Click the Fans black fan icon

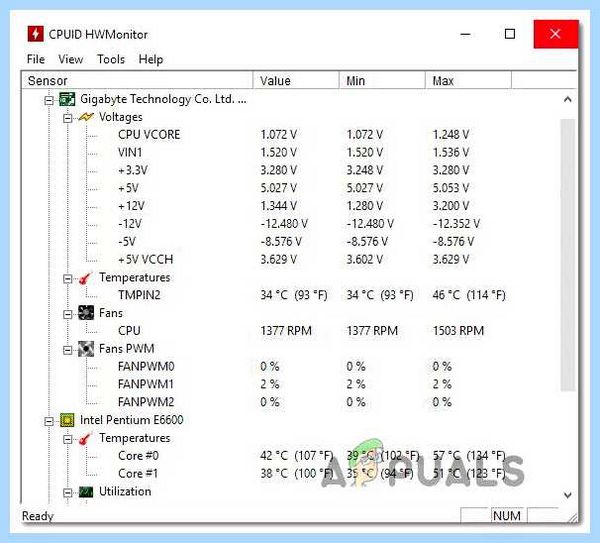pyautogui.click(x=86, y=313)
